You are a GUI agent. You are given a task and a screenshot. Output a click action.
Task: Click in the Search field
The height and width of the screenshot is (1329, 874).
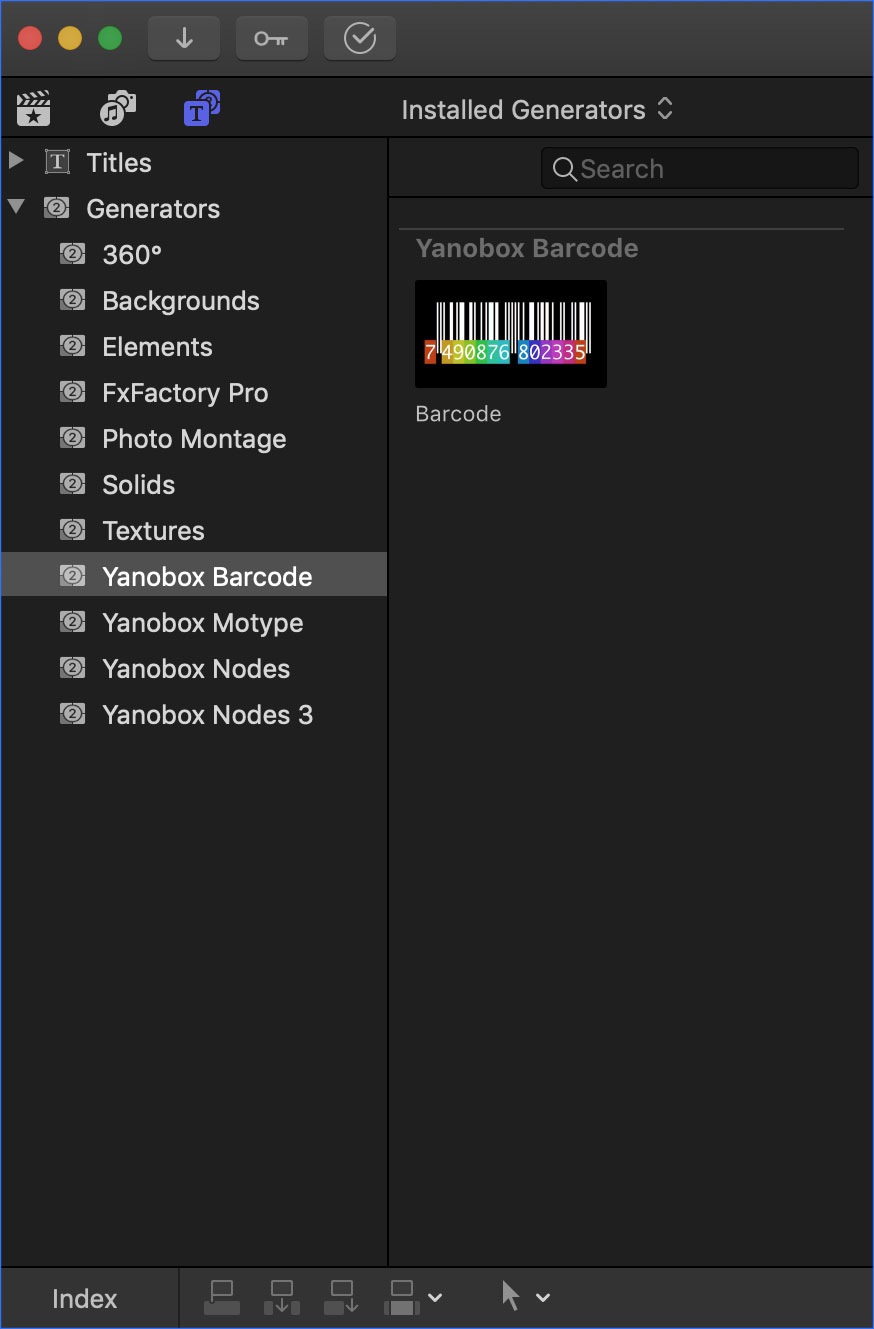coord(700,169)
